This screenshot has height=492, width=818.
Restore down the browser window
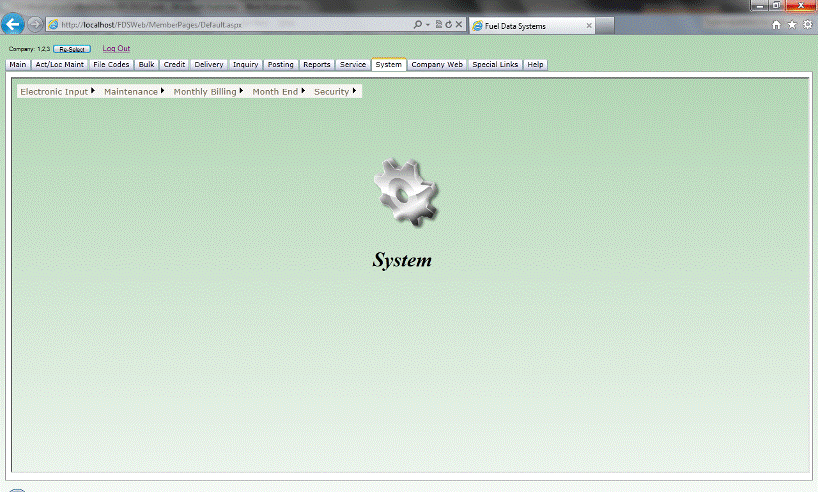pyautogui.click(x=776, y=6)
